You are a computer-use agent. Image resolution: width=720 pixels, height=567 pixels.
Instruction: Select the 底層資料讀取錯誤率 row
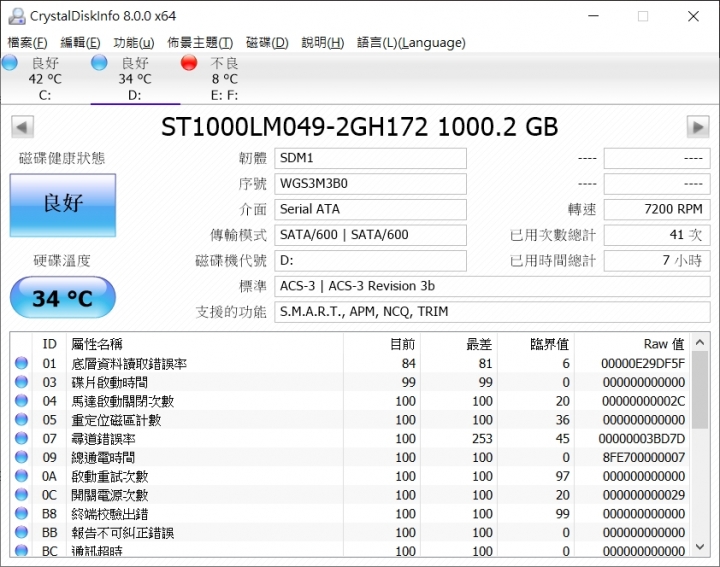tap(350, 364)
